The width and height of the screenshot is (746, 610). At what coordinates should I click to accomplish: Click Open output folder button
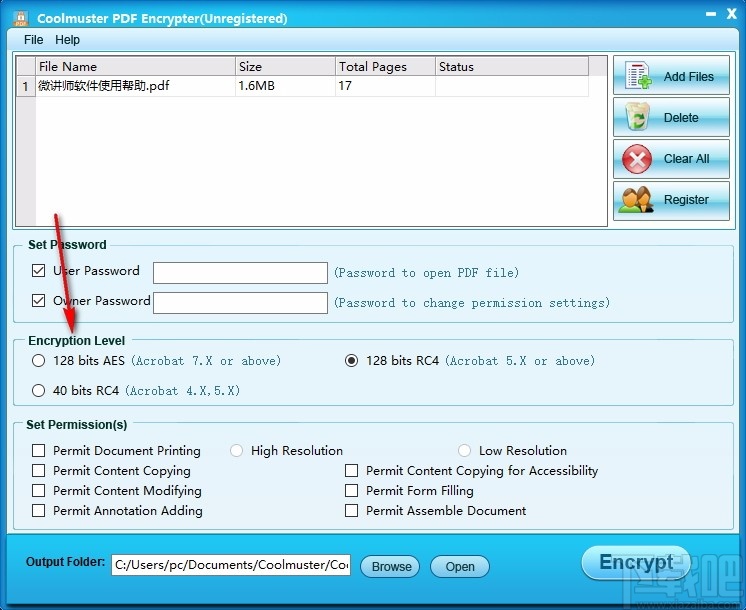[x=460, y=566]
